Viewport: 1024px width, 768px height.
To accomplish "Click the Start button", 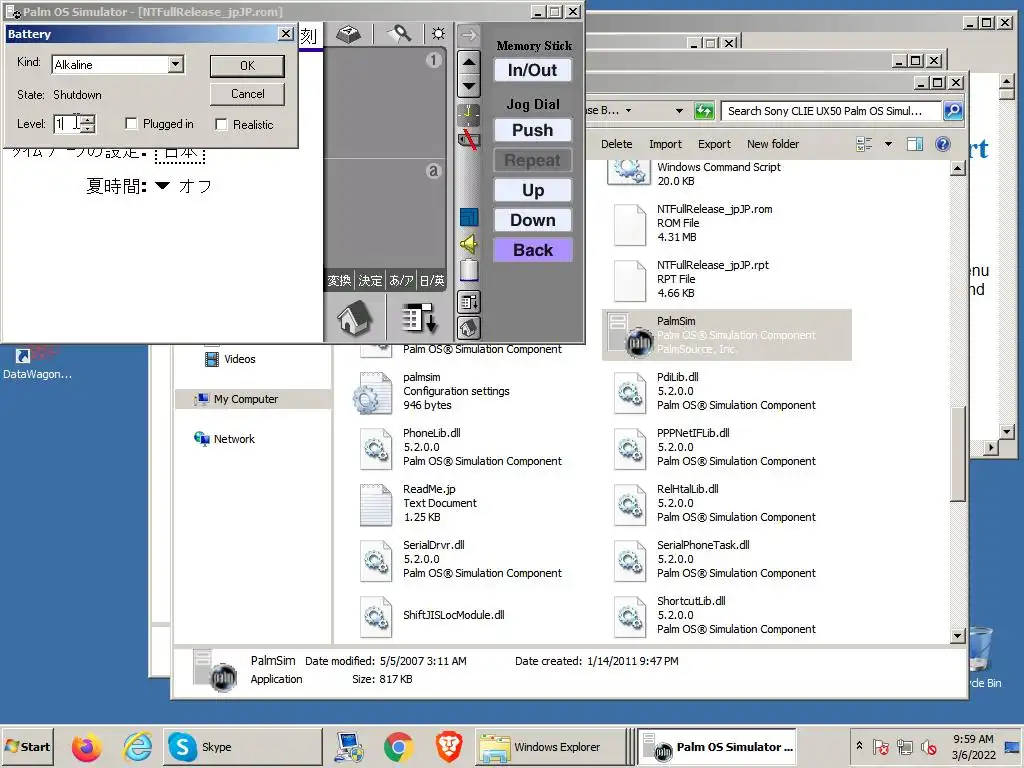I will [x=28, y=746].
